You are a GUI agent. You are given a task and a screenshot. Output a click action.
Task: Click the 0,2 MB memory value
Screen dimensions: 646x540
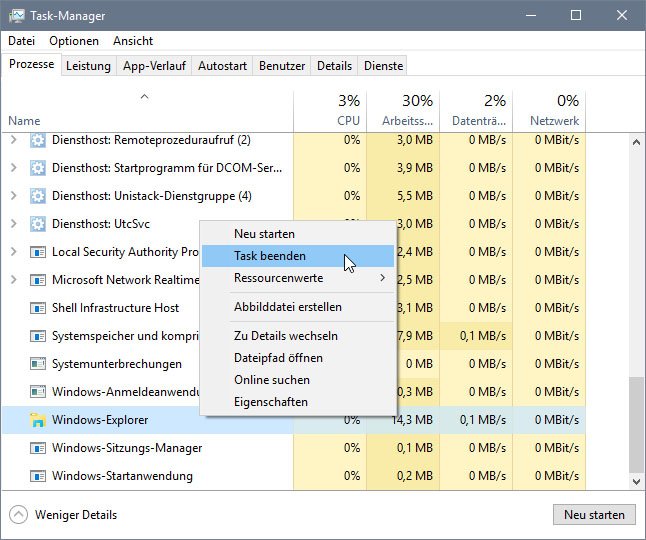click(415, 476)
